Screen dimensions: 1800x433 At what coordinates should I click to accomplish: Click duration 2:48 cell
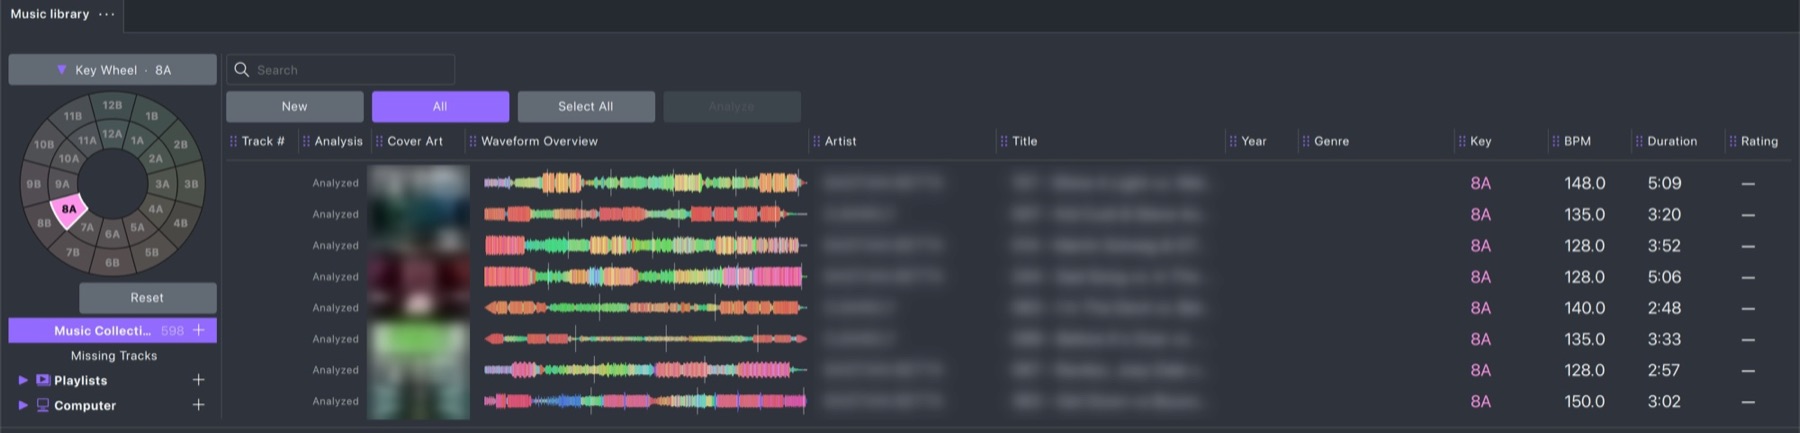click(x=1664, y=308)
